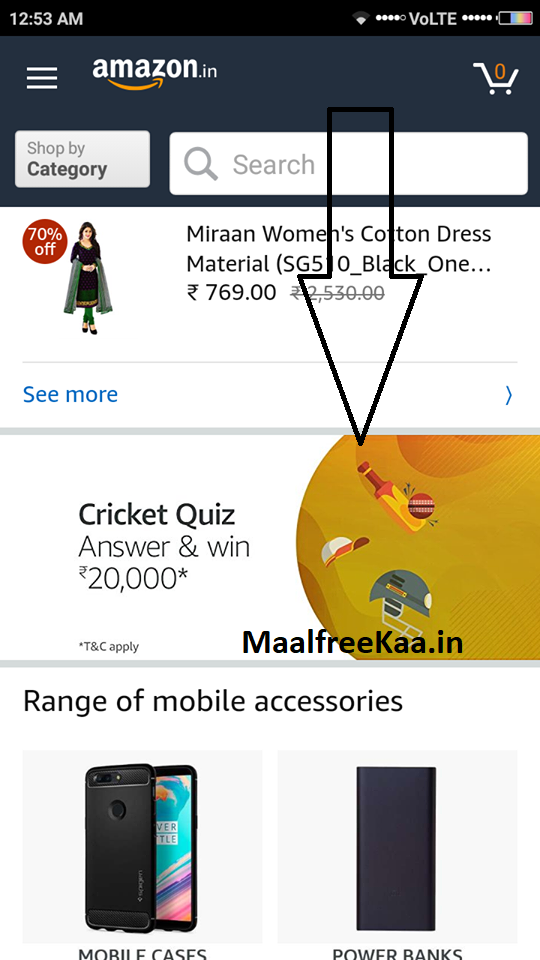Tap the search magnifier icon
Screen dimensions: 540x960
[x=201, y=164]
